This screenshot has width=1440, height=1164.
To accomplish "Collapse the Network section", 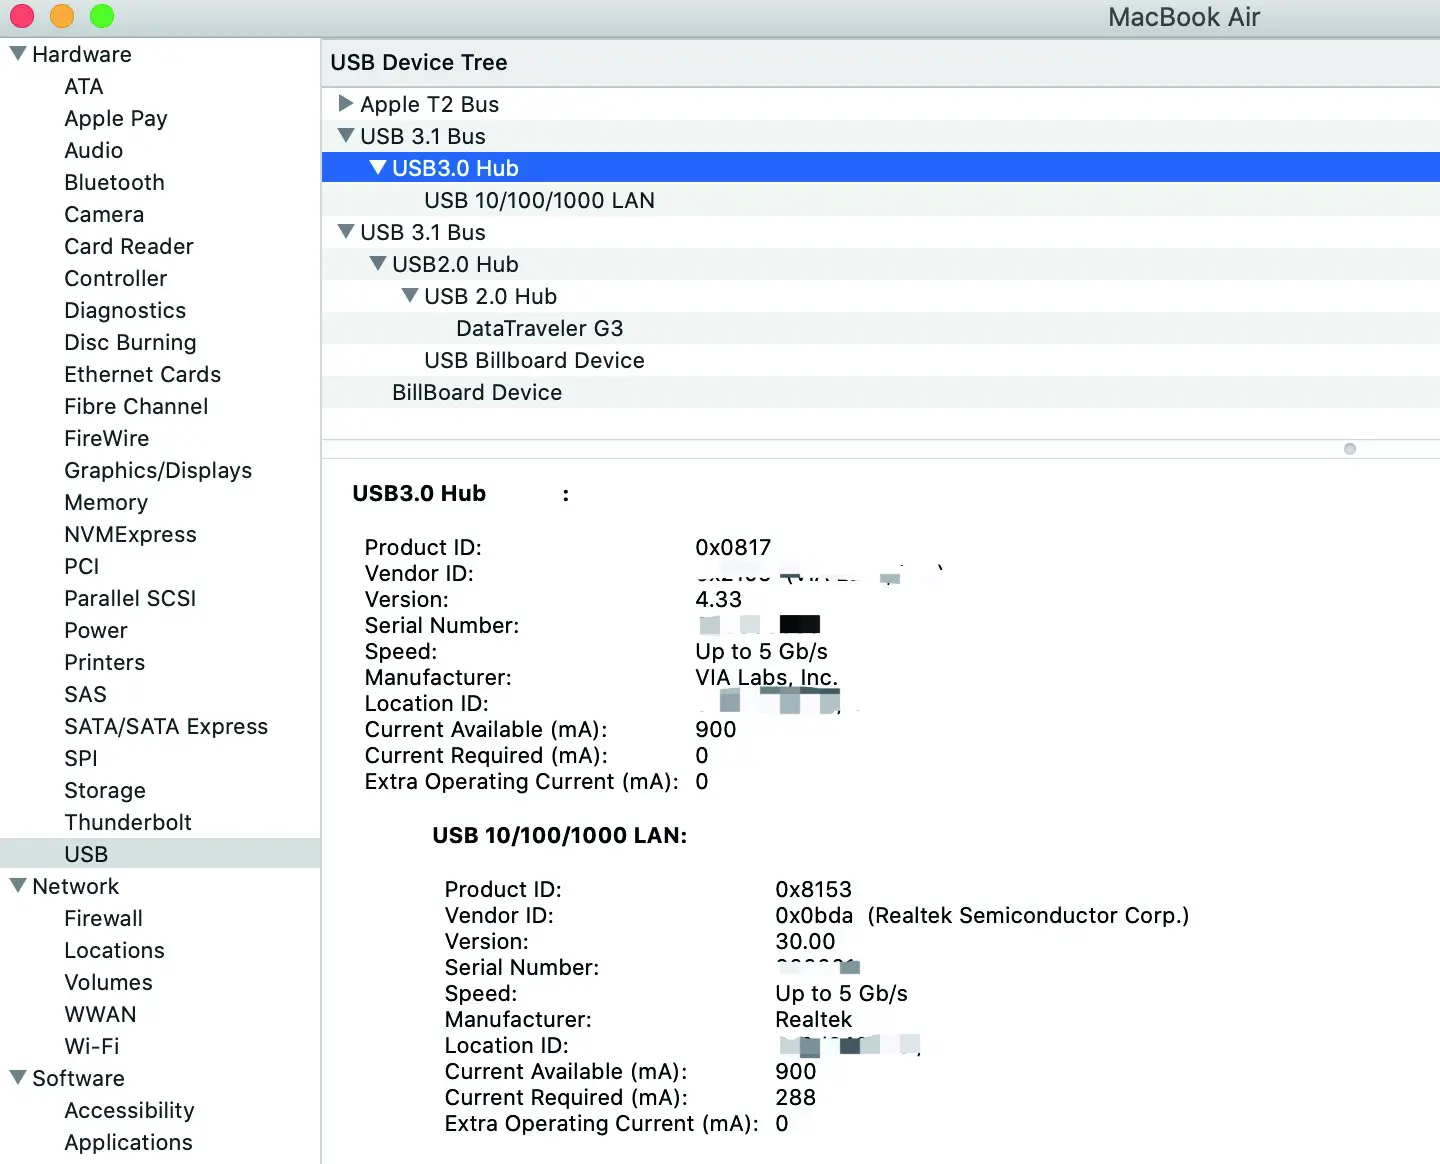I will [17, 886].
